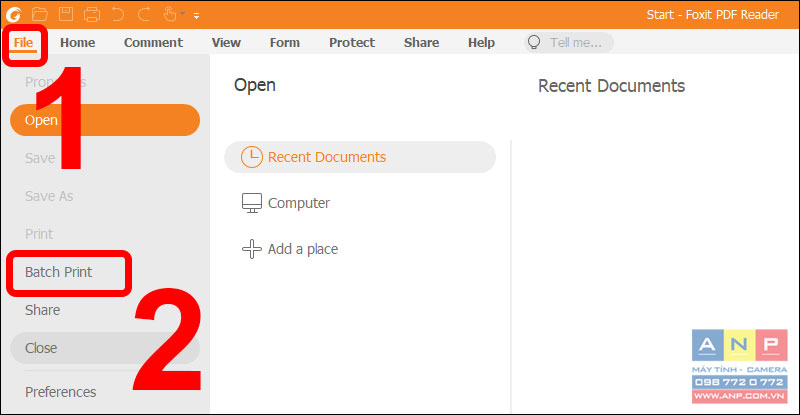Screen dimensions: 800x415
Task: Open the File tab
Action: coord(23,43)
